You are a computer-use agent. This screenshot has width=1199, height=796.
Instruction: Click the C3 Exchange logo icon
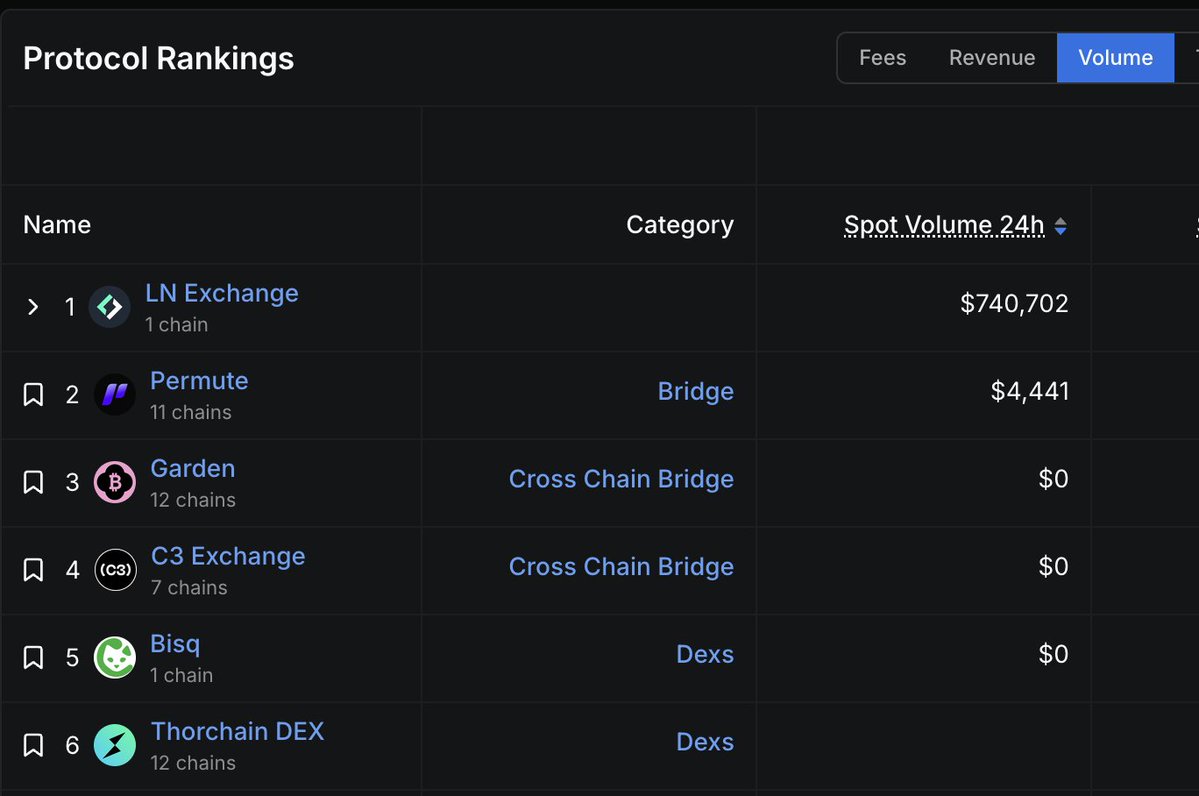[x=115, y=570]
